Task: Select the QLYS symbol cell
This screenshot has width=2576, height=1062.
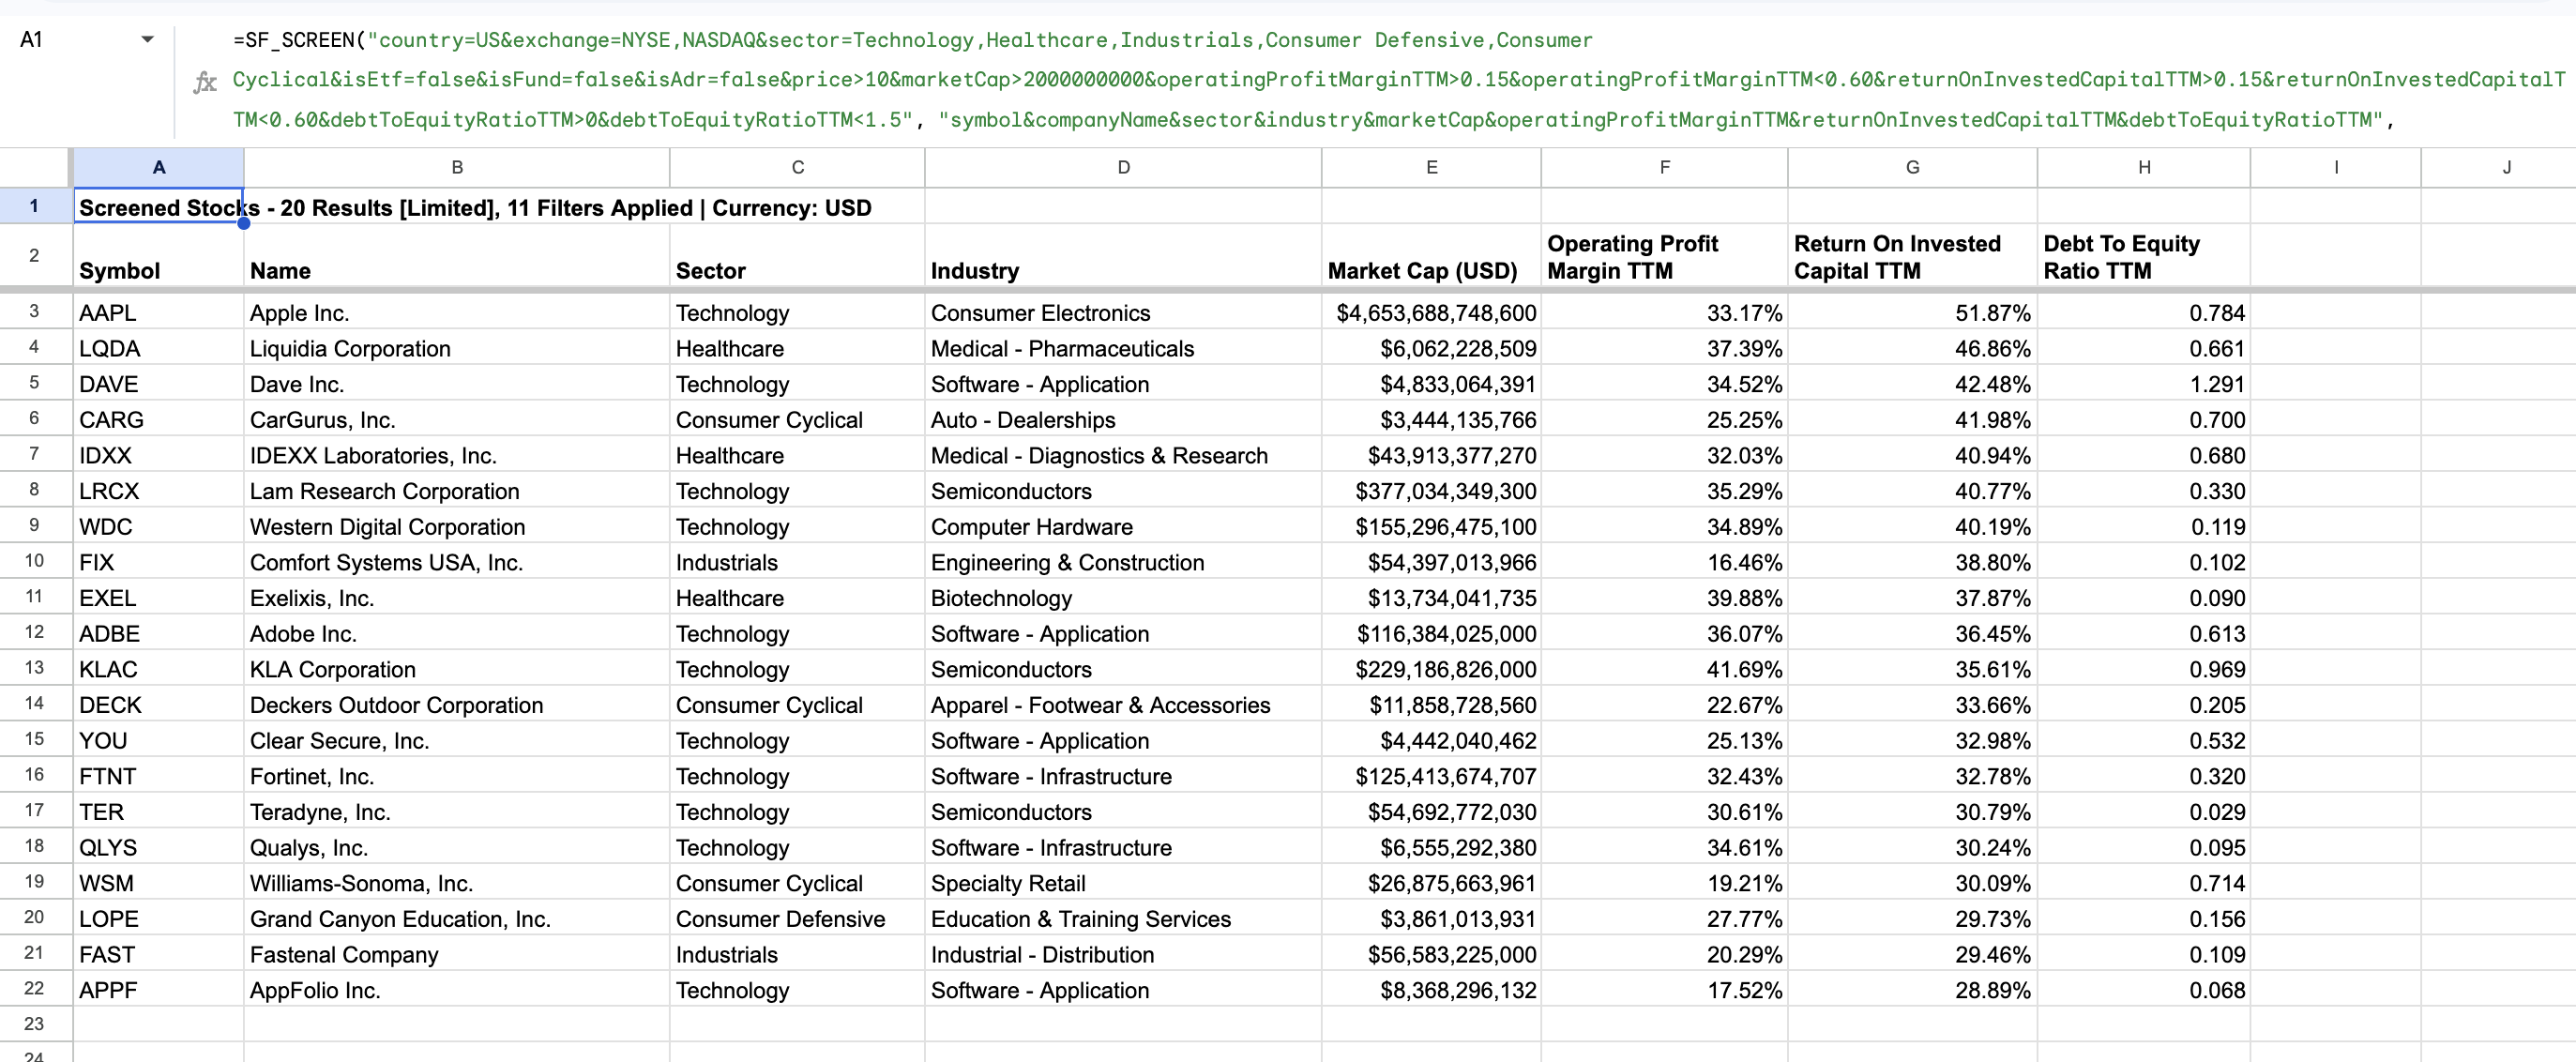Action: (x=158, y=848)
